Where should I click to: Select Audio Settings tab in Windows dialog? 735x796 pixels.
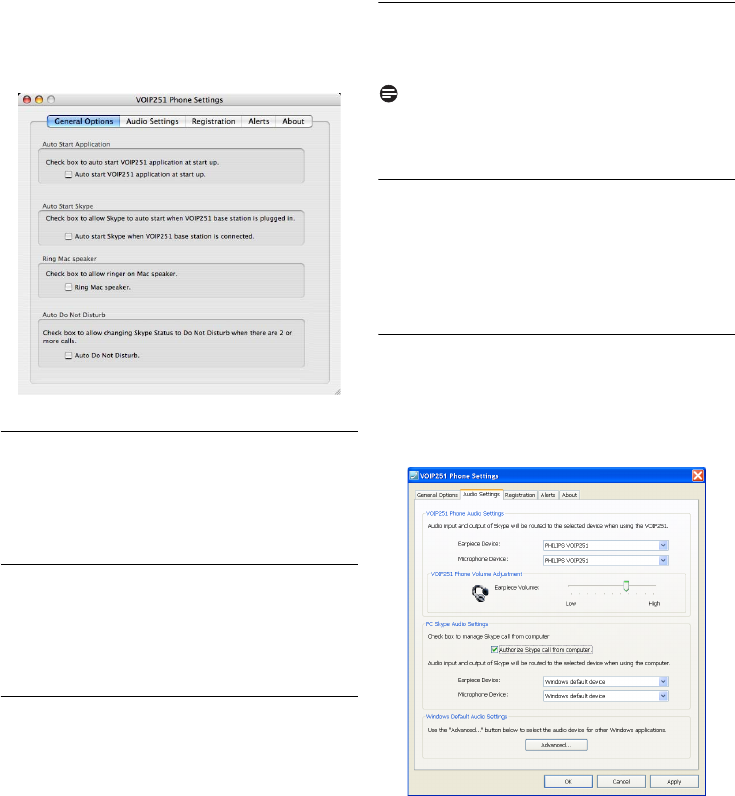click(481, 494)
